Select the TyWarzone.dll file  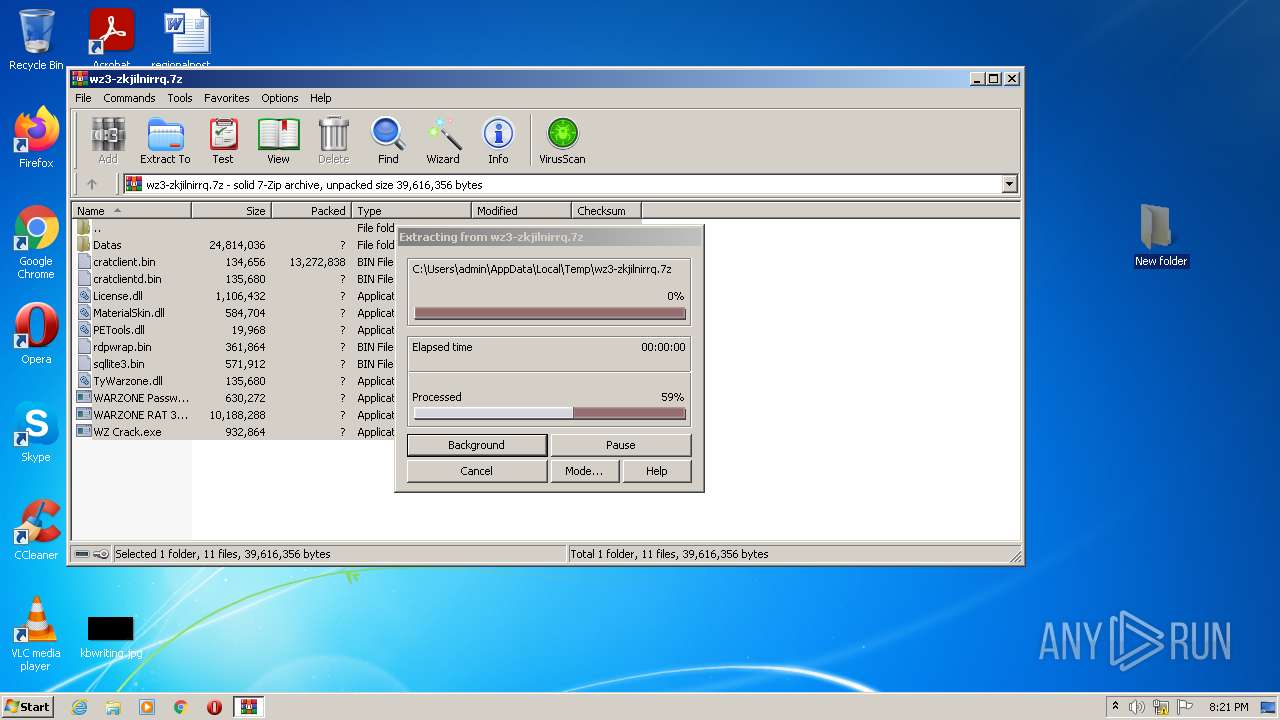[x=235, y=381]
